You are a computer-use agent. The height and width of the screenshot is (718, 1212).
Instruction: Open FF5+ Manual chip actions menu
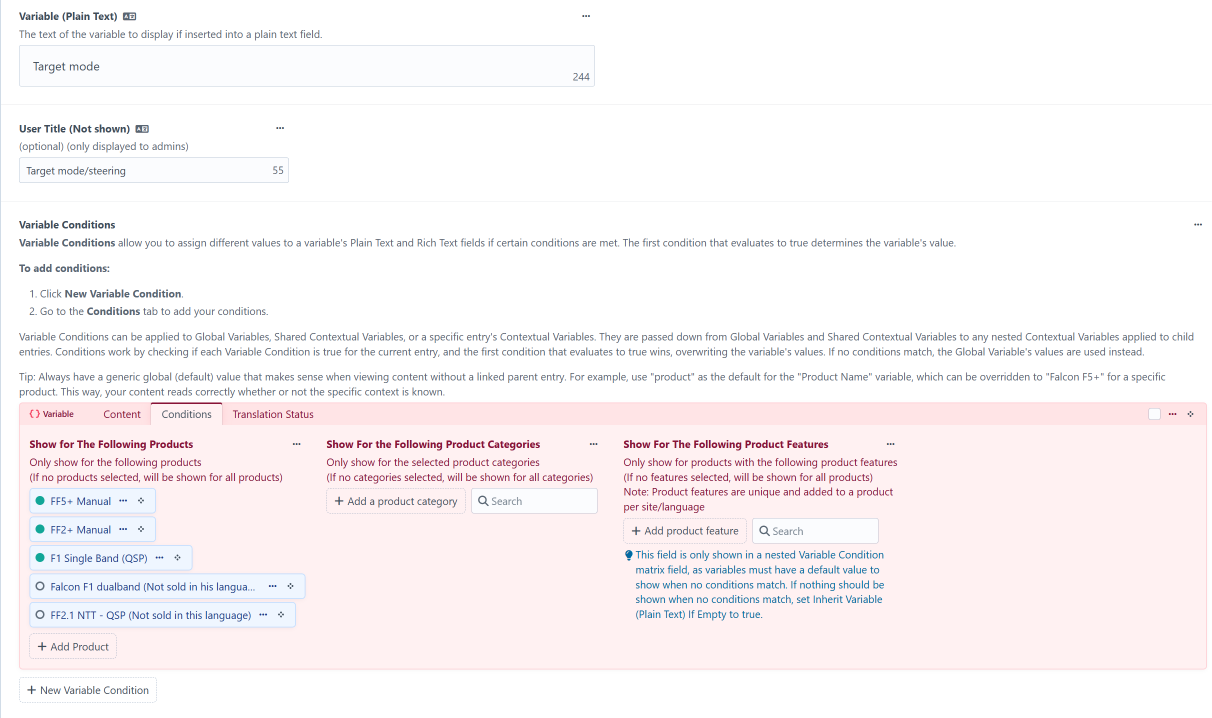[x=123, y=501]
